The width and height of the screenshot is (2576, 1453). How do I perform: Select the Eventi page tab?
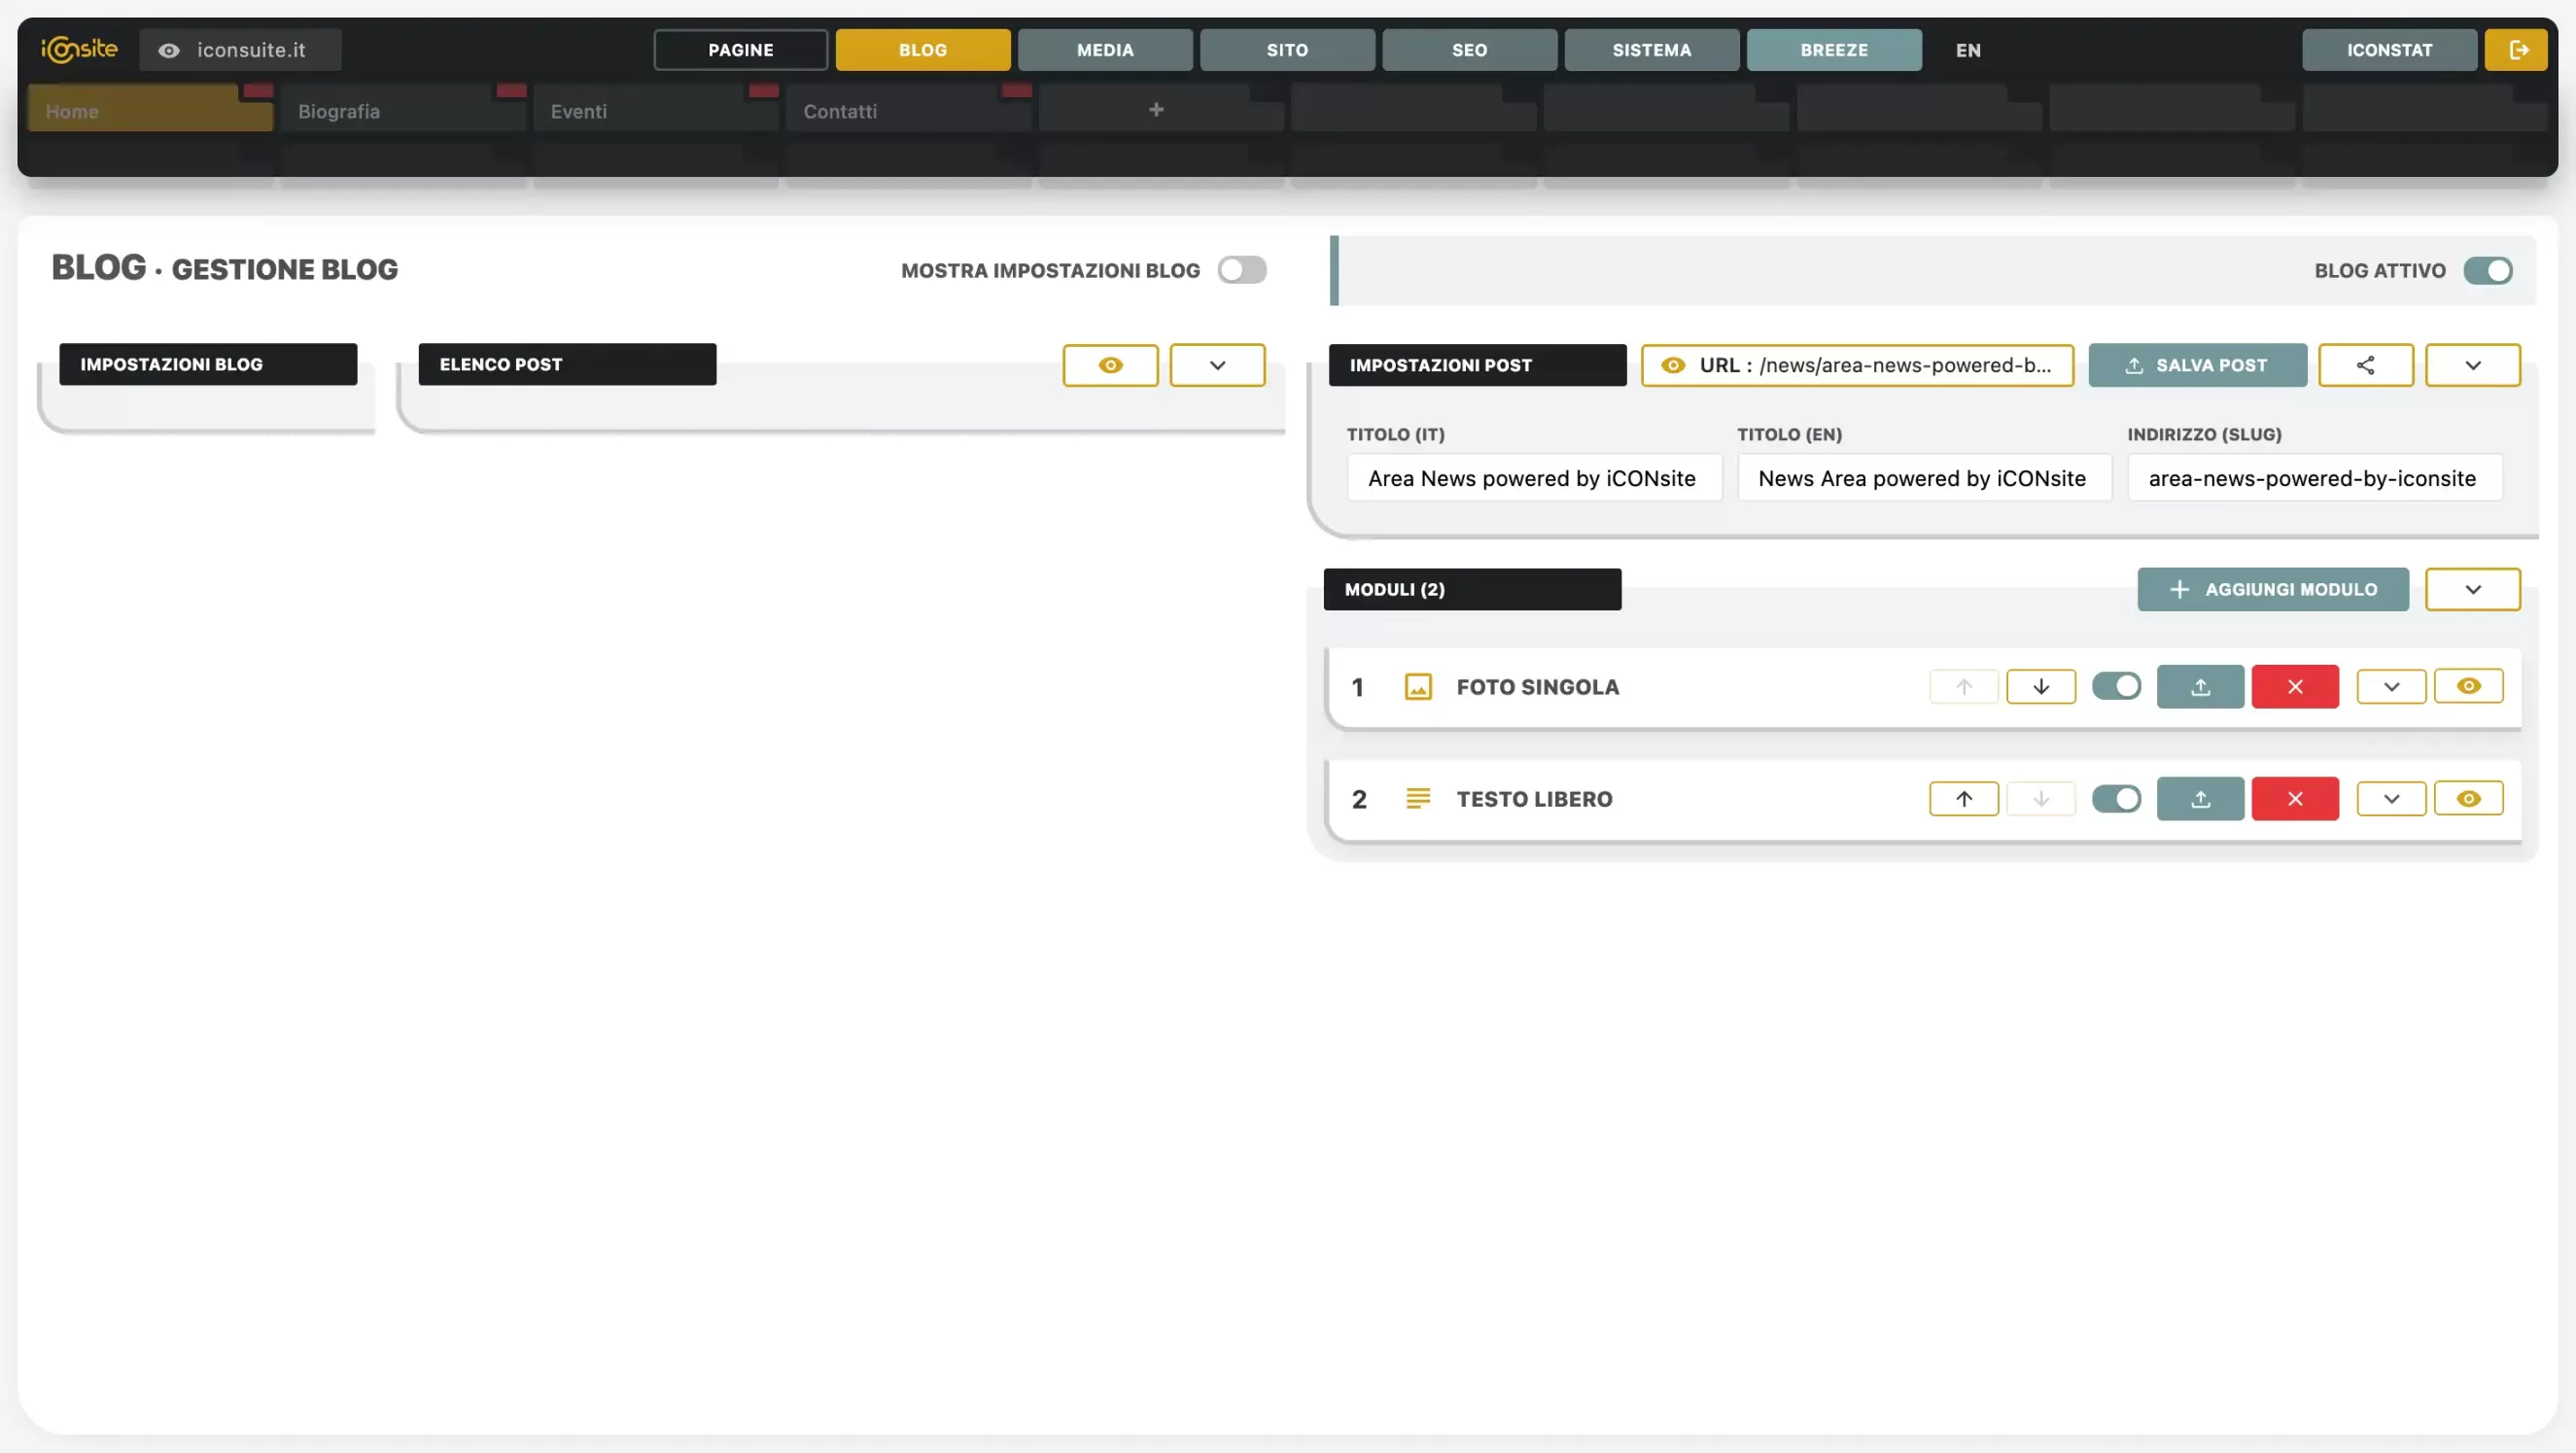pyautogui.click(x=655, y=108)
